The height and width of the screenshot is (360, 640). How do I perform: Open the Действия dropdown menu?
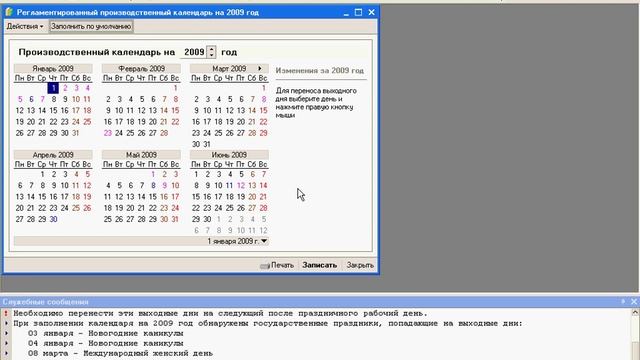tap(24, 27)
